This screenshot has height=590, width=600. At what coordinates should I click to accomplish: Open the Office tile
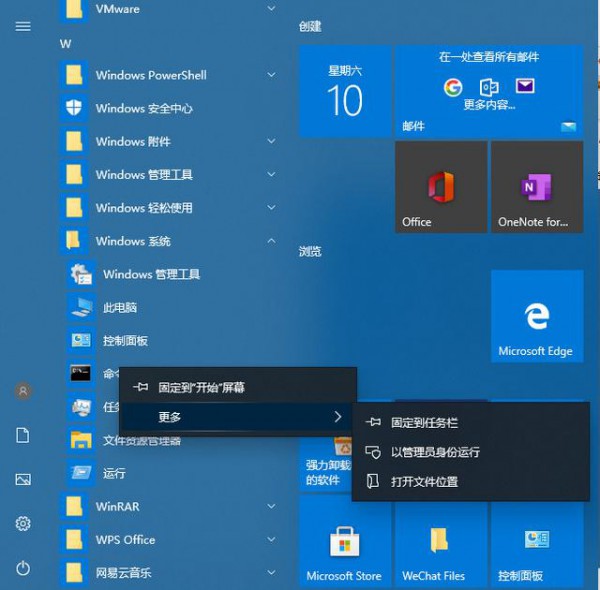coord(441,187)
